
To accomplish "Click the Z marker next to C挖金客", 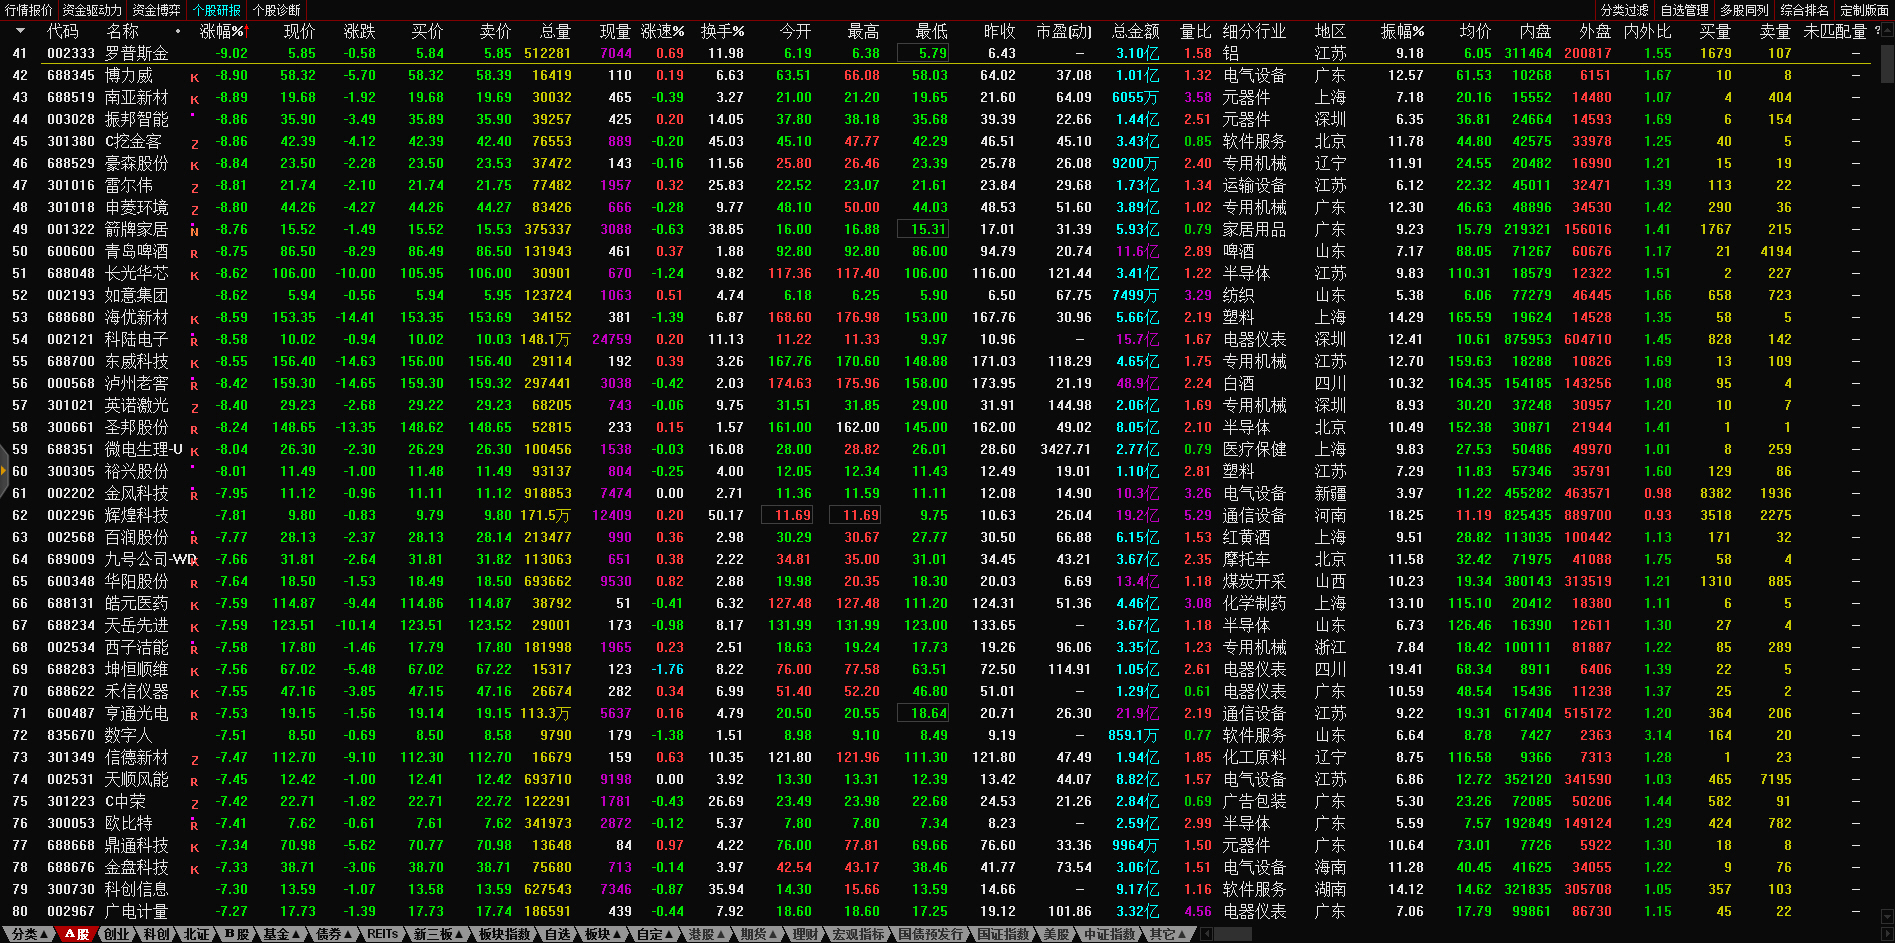I will tap(194, 143).
